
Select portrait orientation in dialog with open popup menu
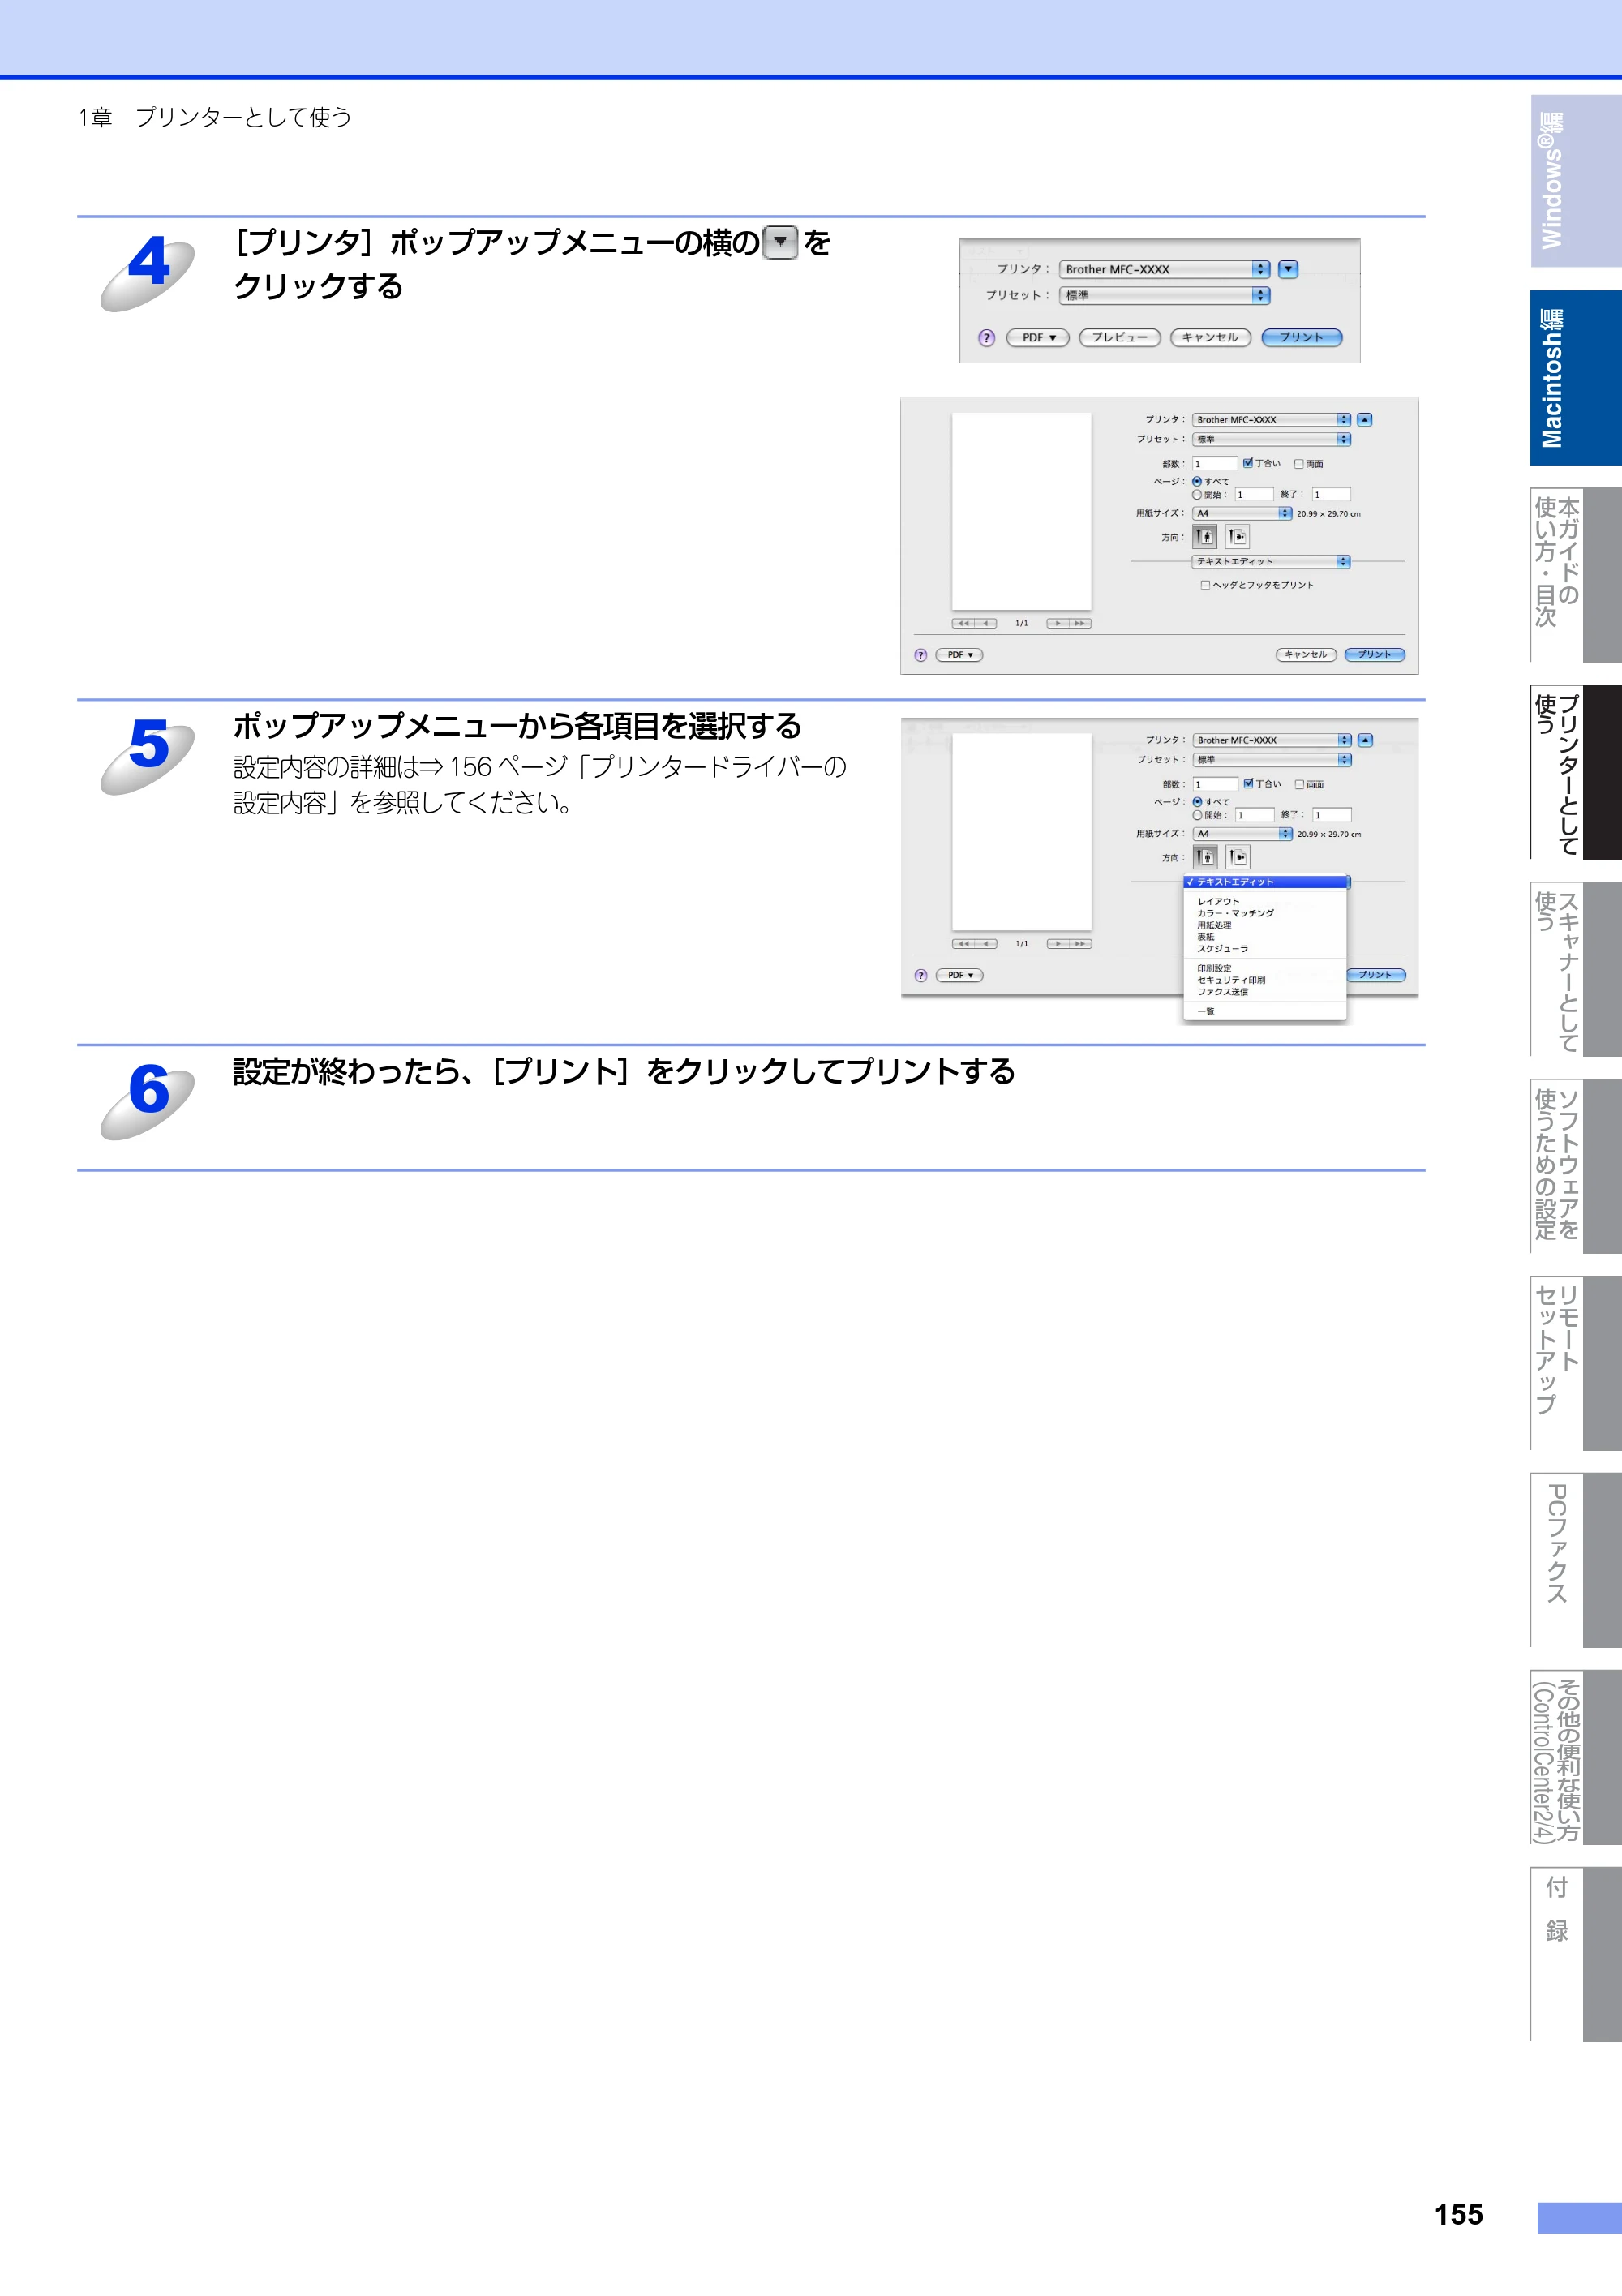(1206, 857)
